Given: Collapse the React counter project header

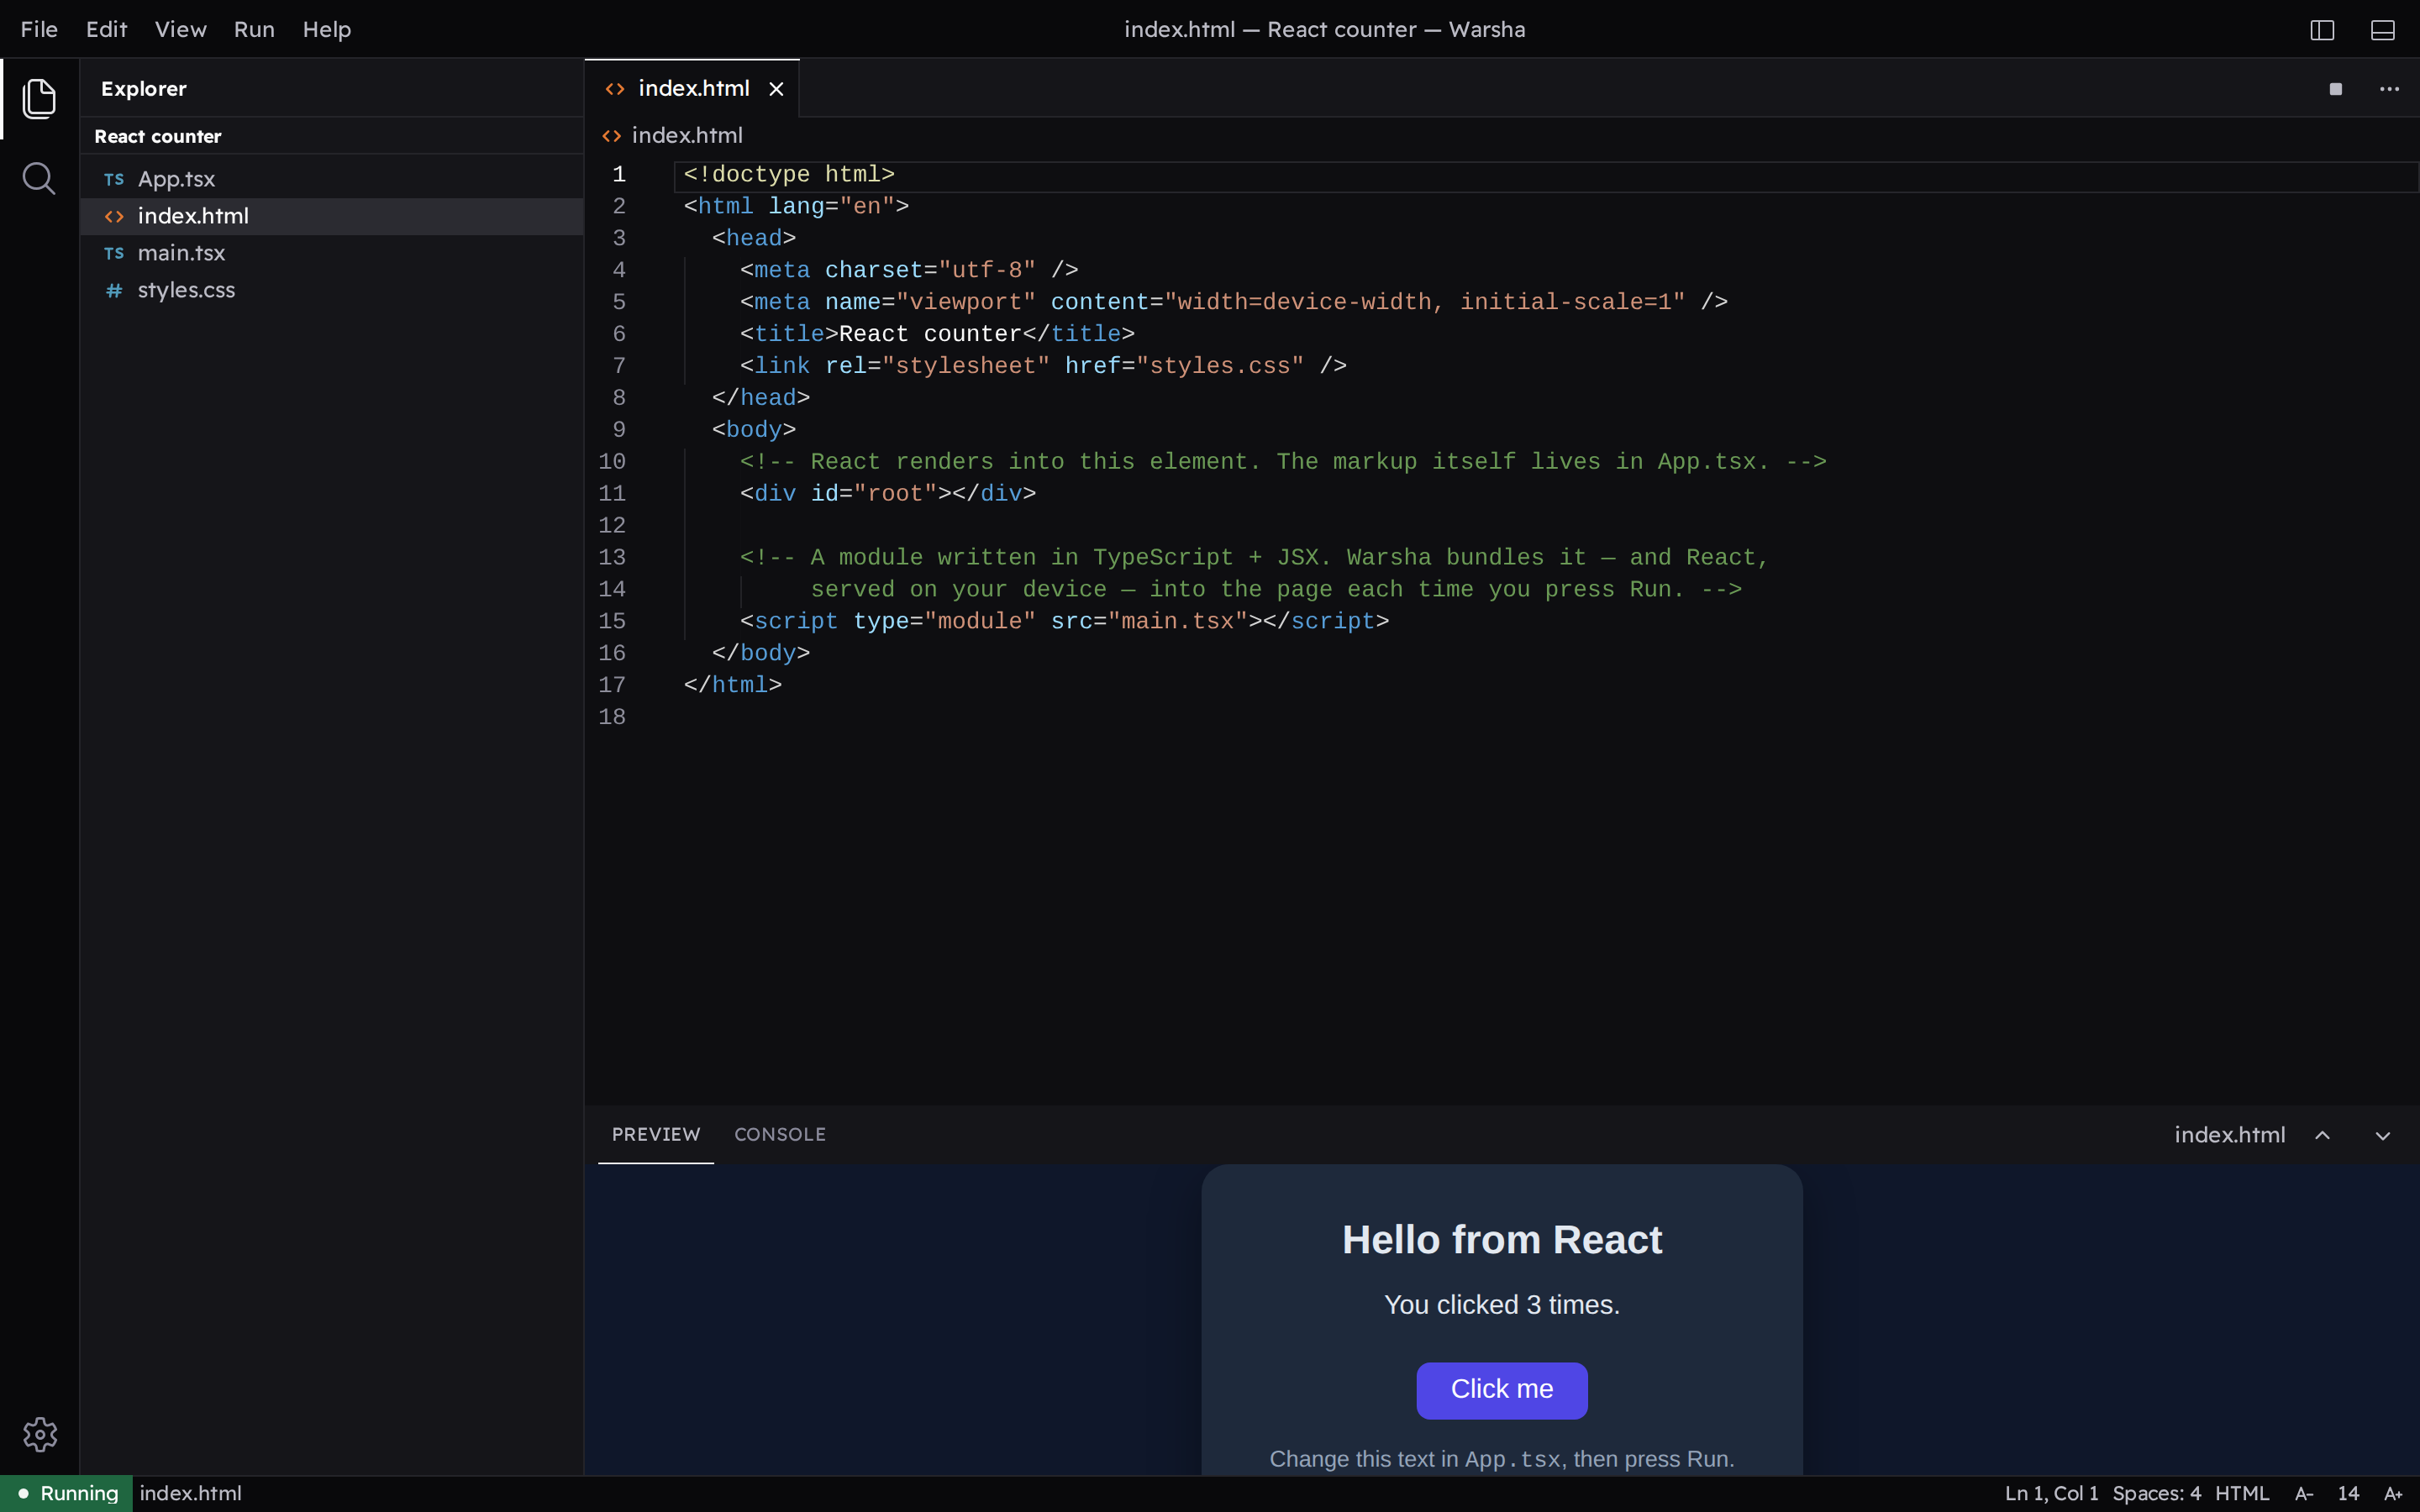Looking at the screenshot, I should [x=332, y=136].
